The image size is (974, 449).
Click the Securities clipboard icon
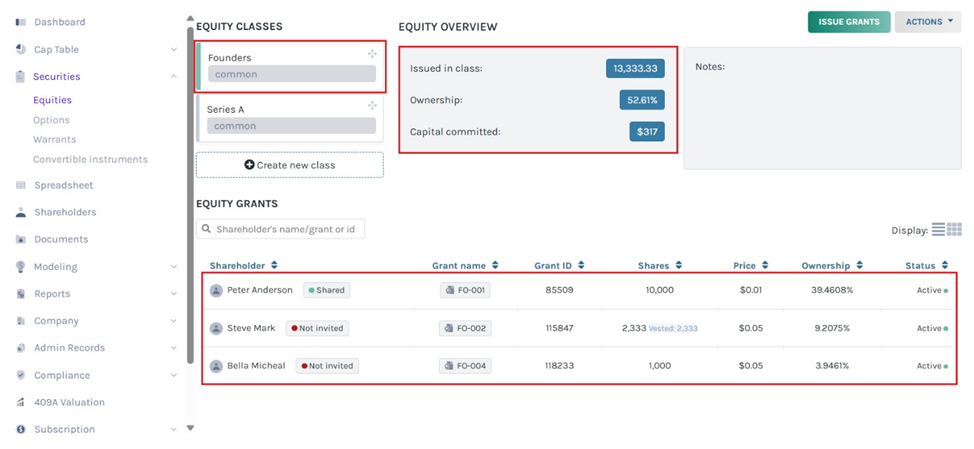pos(20,77)
